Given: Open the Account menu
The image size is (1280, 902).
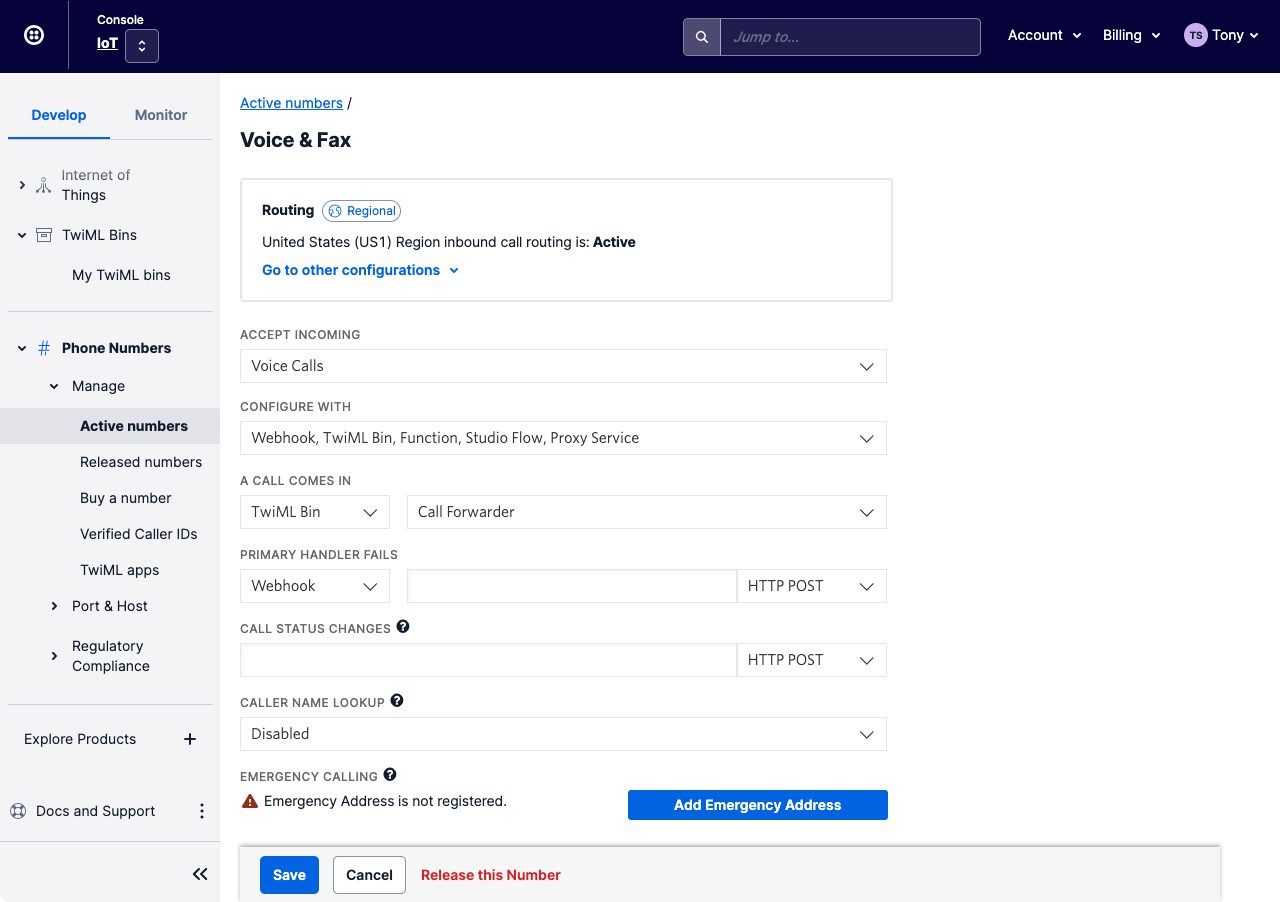Looking at the screenshot, I should click(x=1044, y=35).
